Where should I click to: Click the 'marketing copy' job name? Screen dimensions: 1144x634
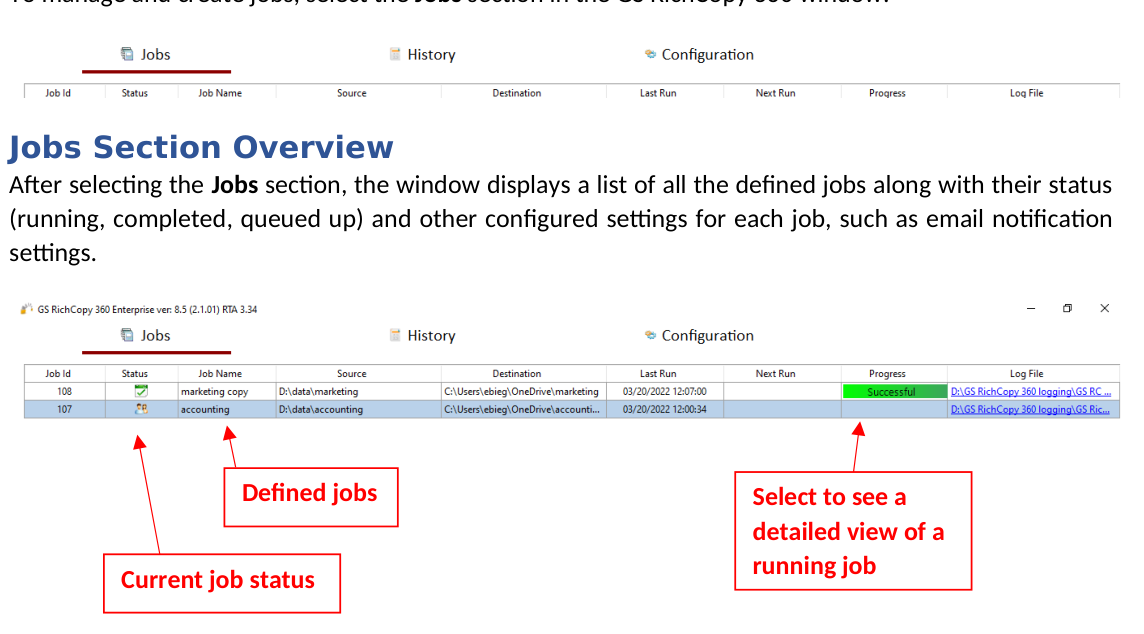[x=214, y=392]
